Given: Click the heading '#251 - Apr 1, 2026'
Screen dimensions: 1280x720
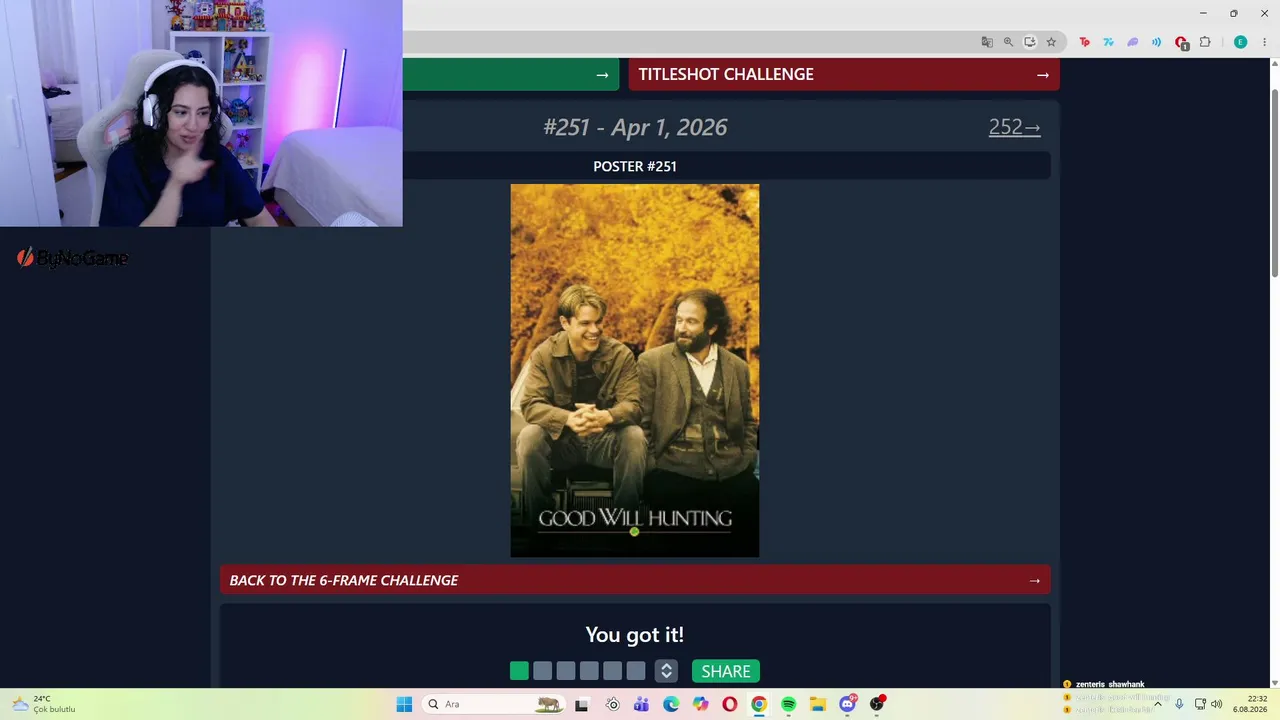Looking at the screenshot, I should (635, 127).
